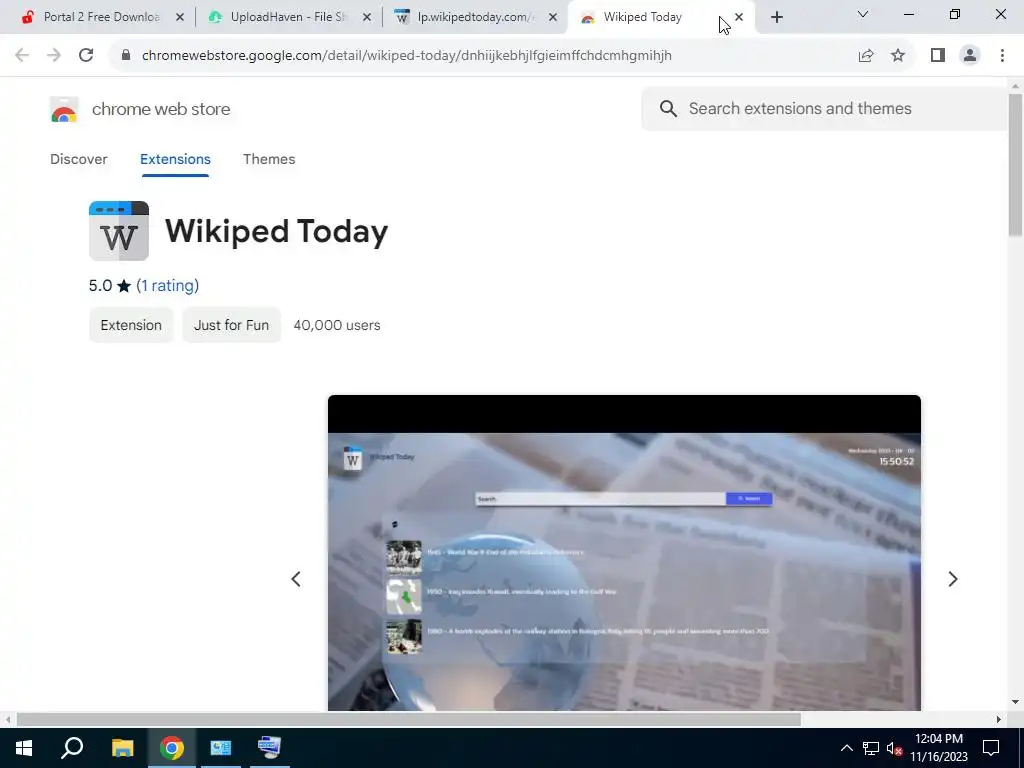Viewport: 1024px width, 768px height.
Task: Open the taskbar app beside Chrome
Action: 221,748
